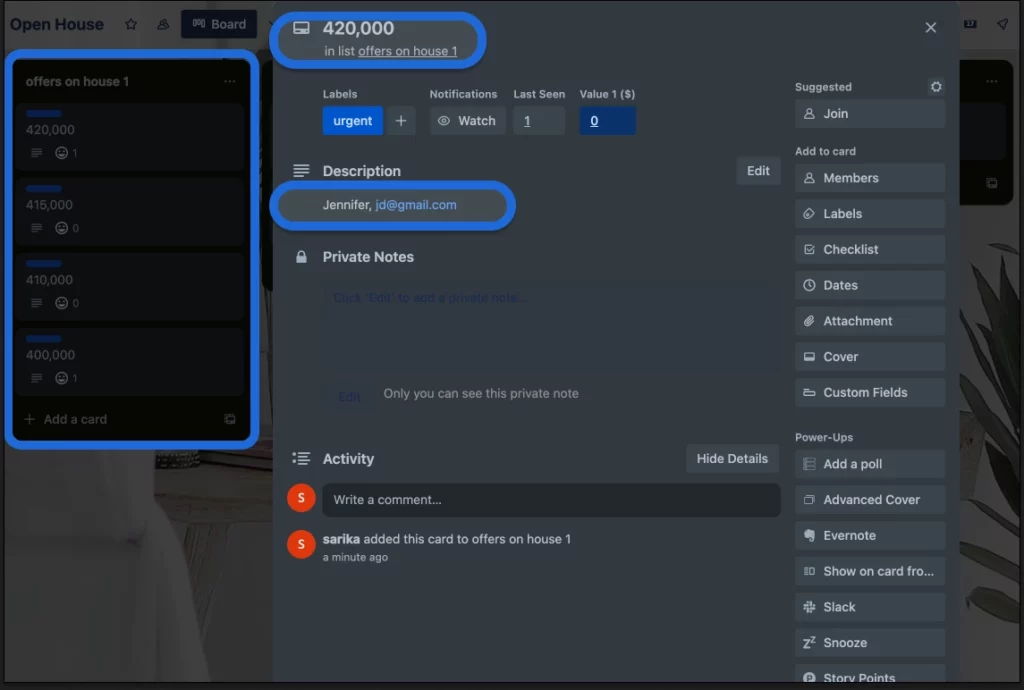Star the Open House board
Viewport: 1024px width, 690px height.
tap(131, 24)
